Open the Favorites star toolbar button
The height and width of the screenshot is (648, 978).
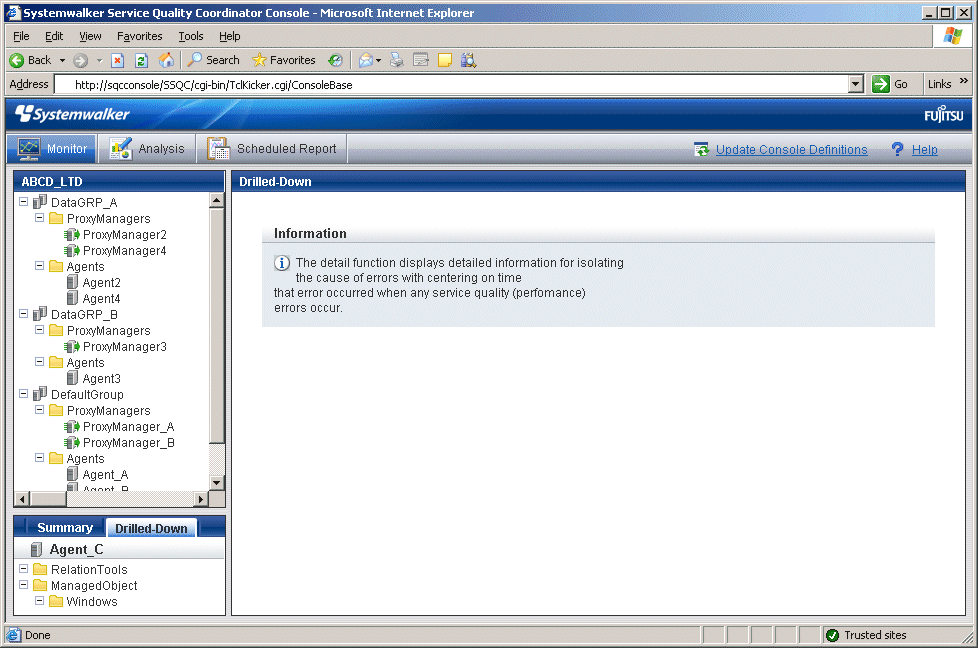[x=284, y=60]
